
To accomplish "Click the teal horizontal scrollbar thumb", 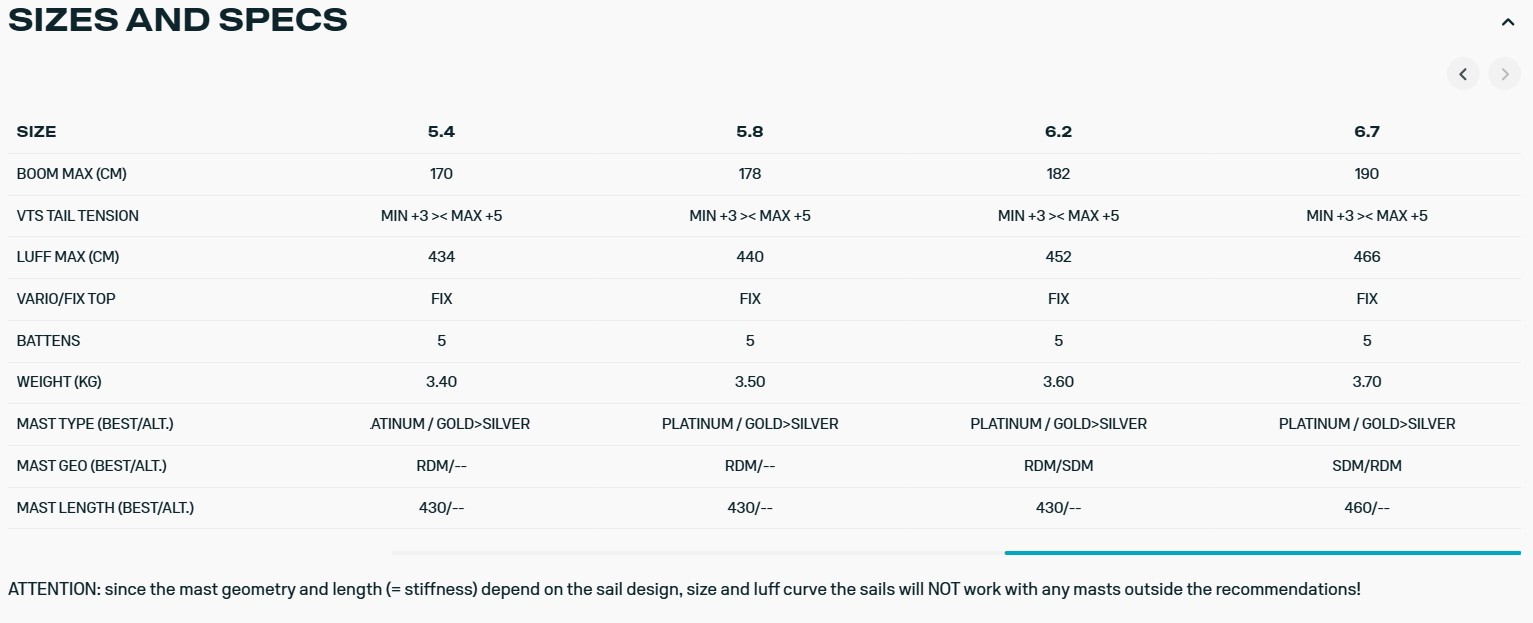I will [x=1262, y=552].
